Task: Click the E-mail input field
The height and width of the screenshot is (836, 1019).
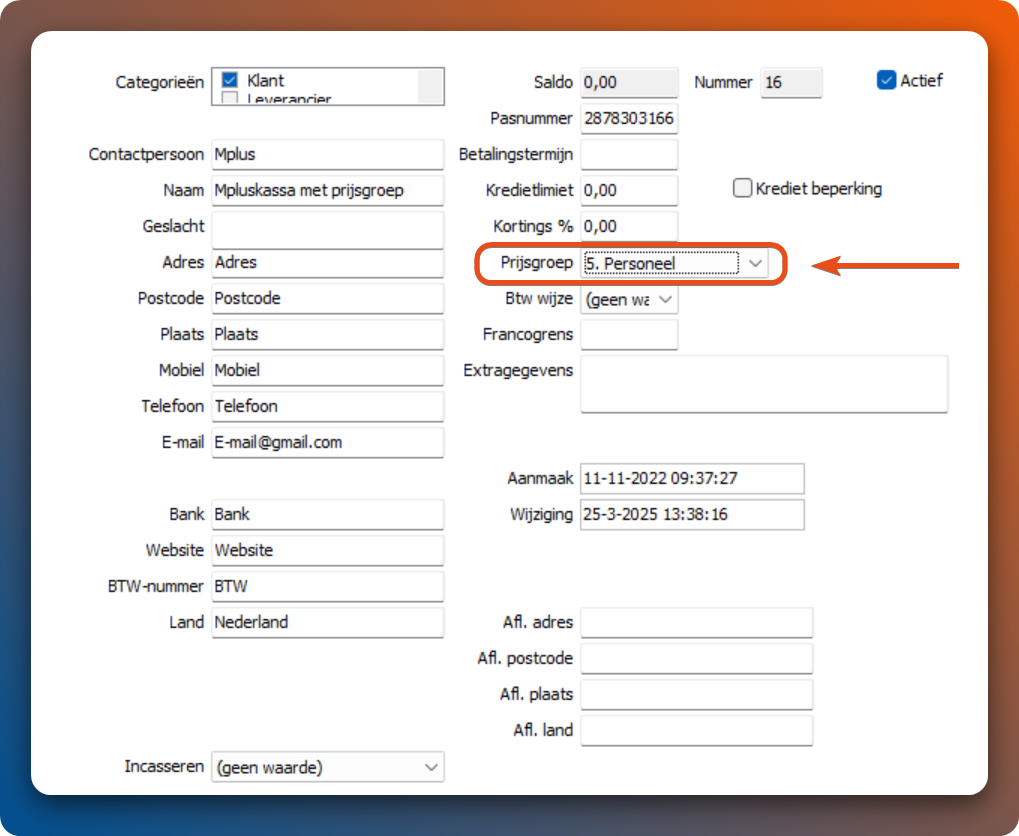Action: pyautogui.click(x=327, y=442)
